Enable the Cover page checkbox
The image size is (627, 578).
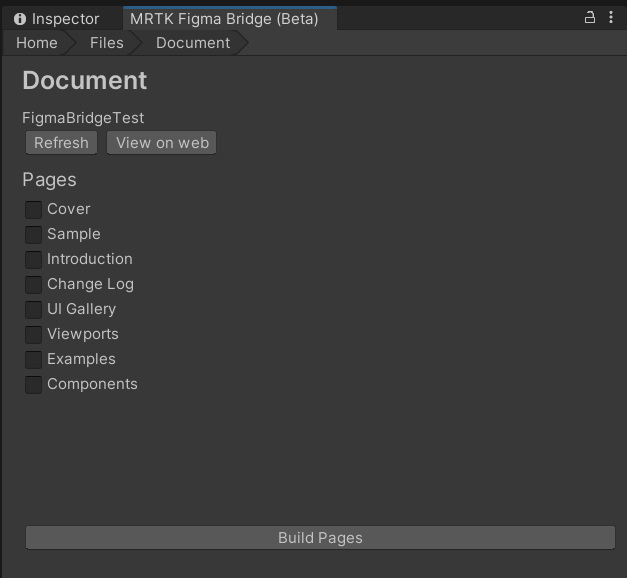click(x=34, y=210)
